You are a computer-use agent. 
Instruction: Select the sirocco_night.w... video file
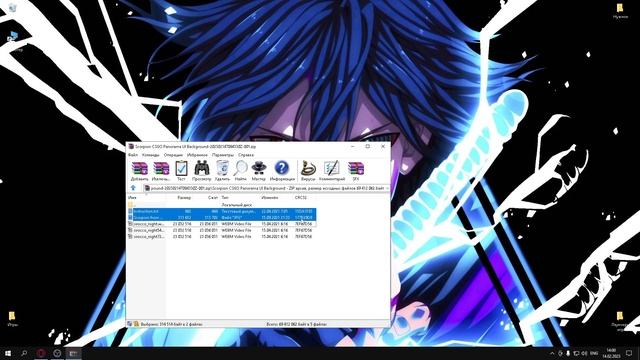pyautogui.click(x=221, y=224)
